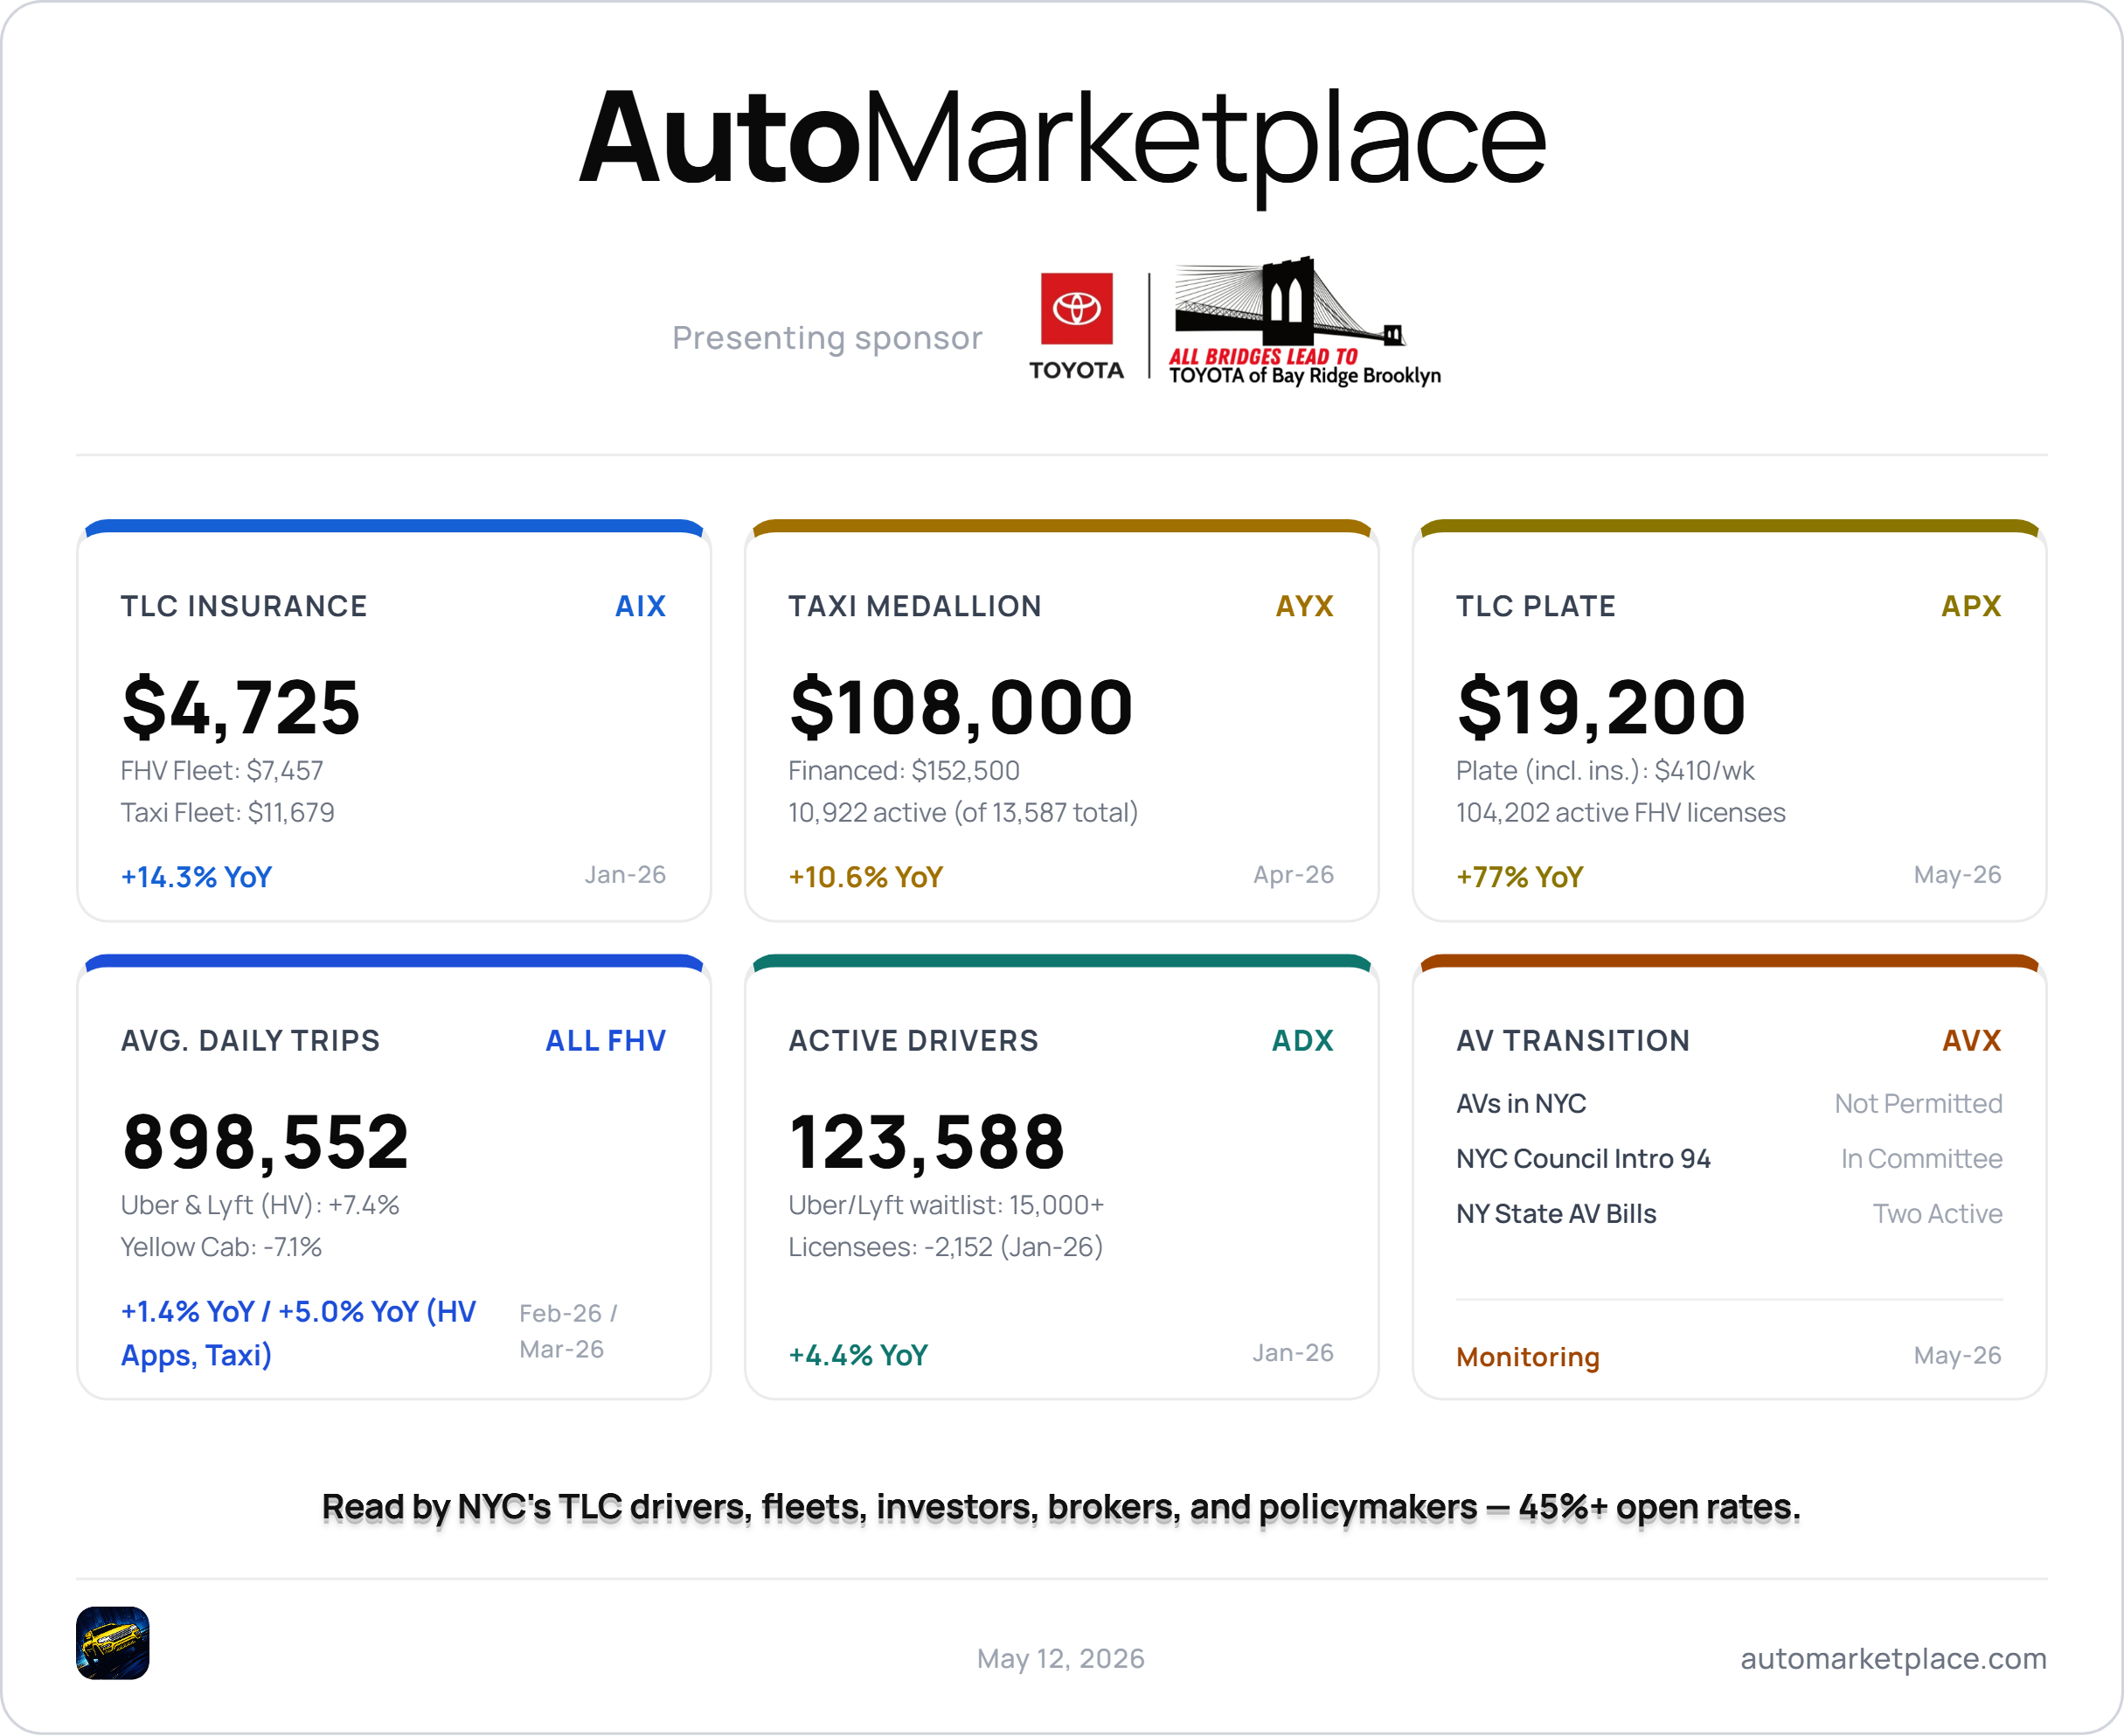Image resolution: width=2124 pixels, height=1736 pixels.
Task: Select the ADX index label
Action: coord(1302,1040)
